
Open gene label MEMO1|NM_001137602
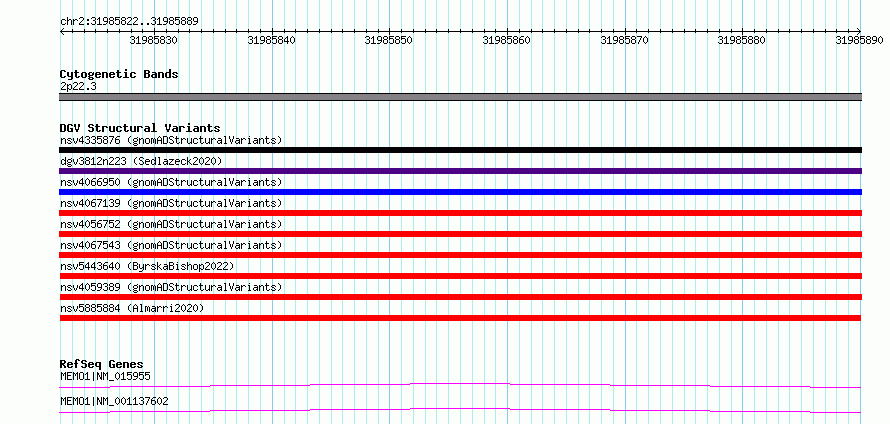(x=114, y=401)
